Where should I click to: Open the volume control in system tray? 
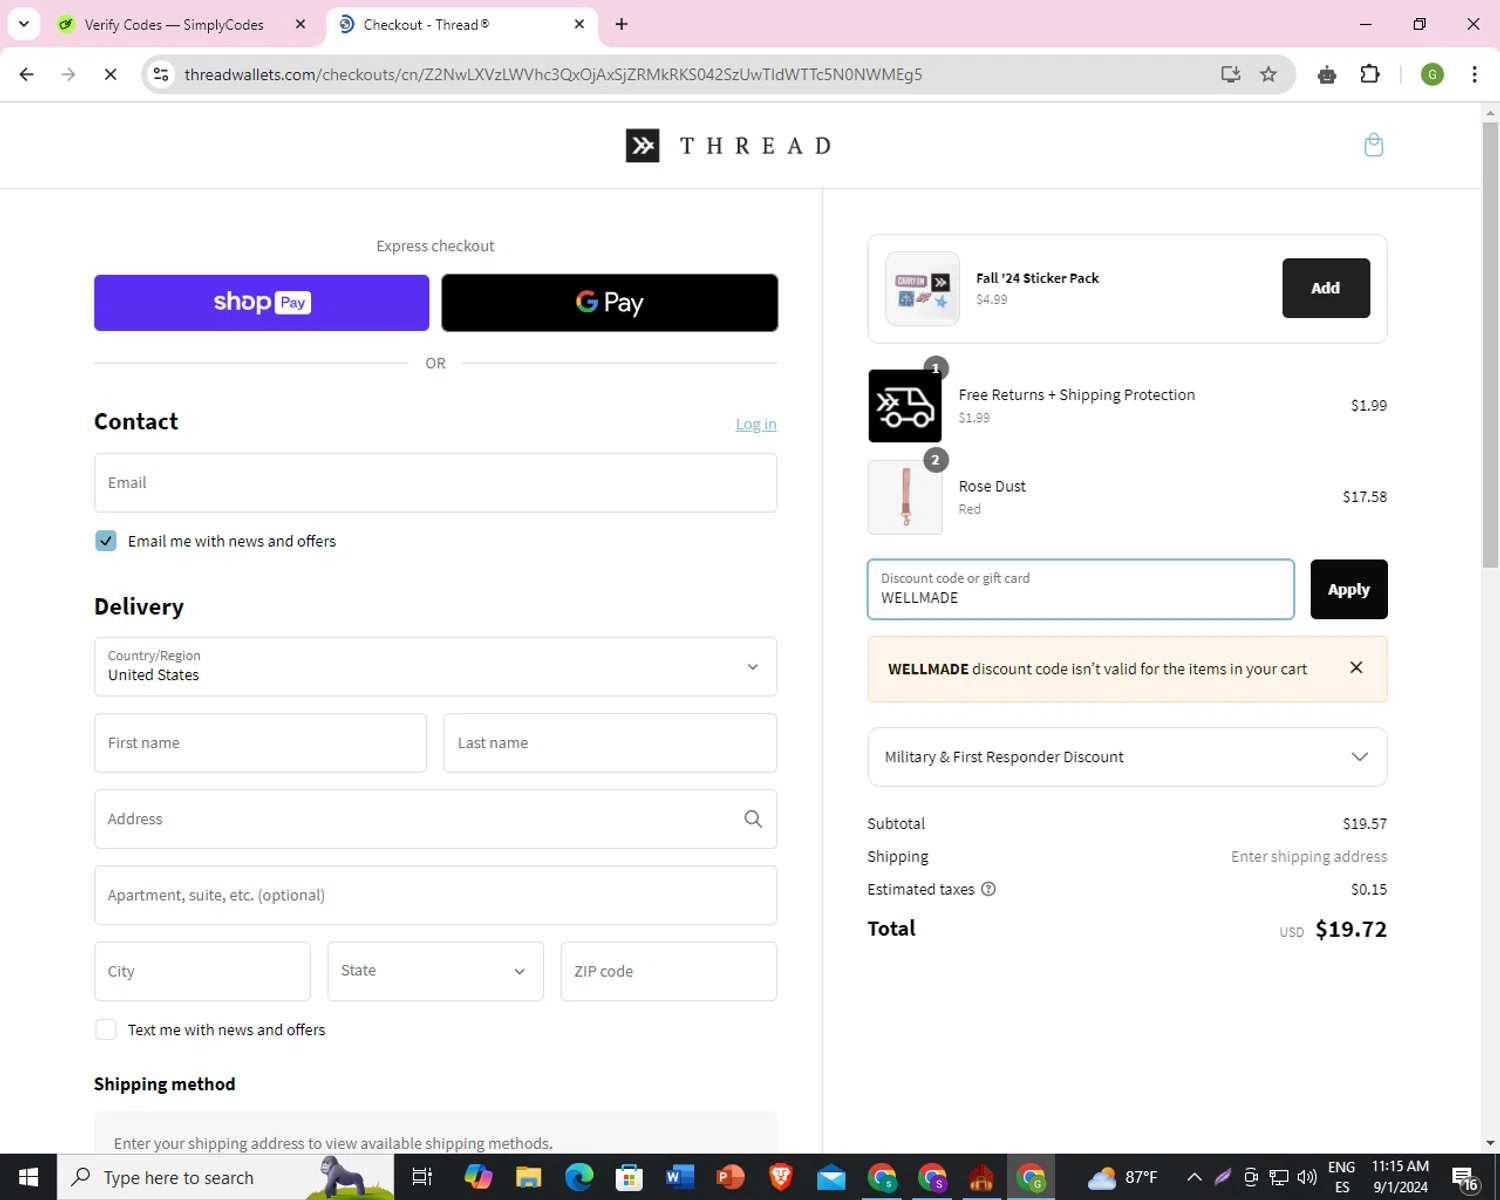click(x=1307, y=1177)
